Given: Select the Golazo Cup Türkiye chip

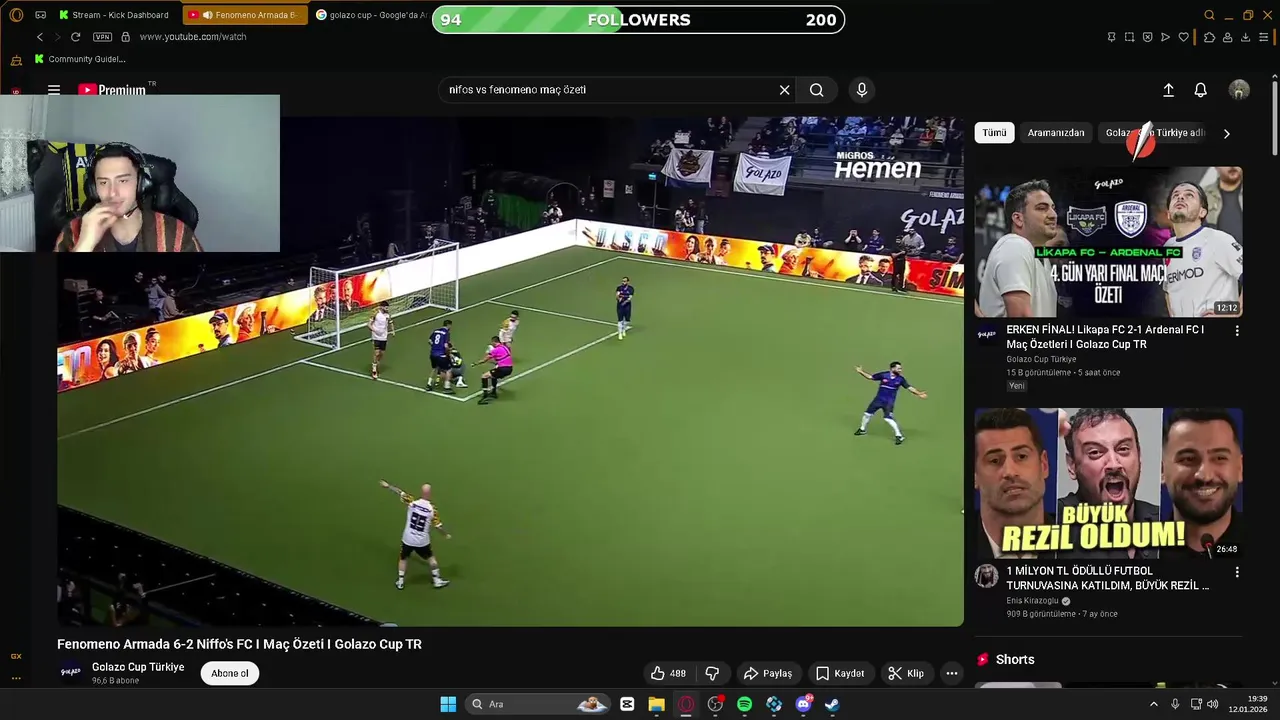Looking at the screenshot, I should (x=1155, y=133).
